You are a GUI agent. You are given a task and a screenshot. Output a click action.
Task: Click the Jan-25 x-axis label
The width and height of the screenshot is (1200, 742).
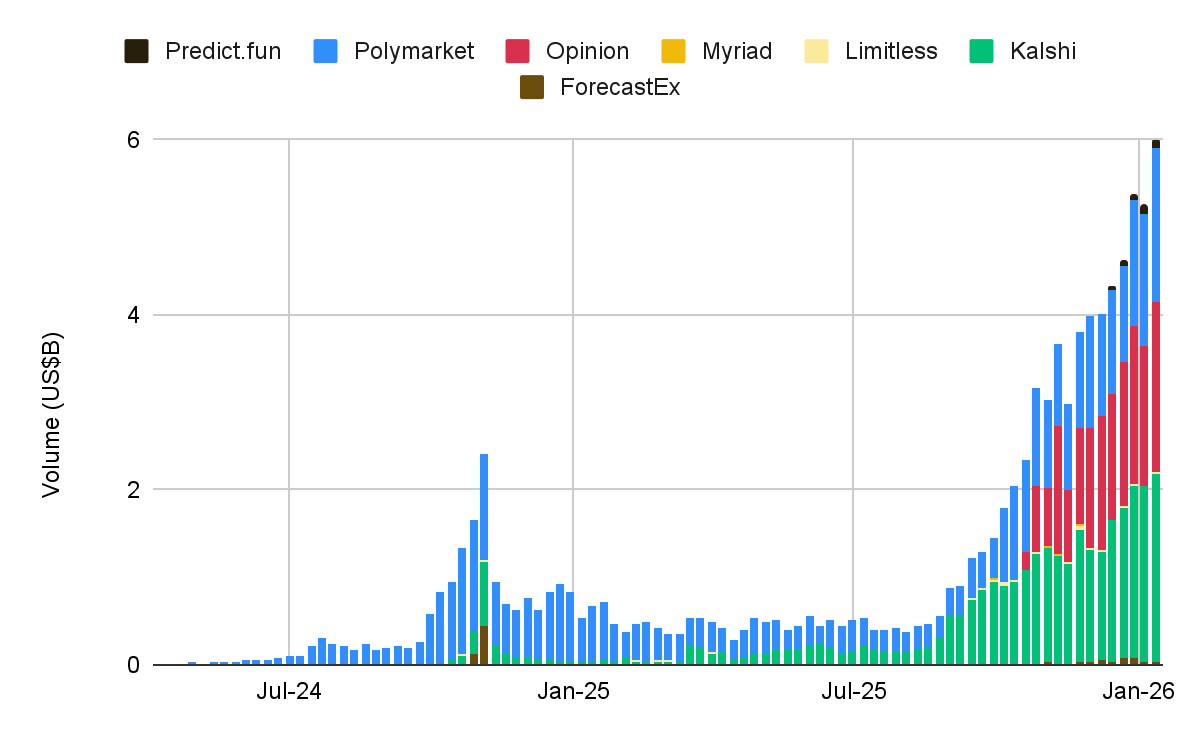click(x=573, y=691)
